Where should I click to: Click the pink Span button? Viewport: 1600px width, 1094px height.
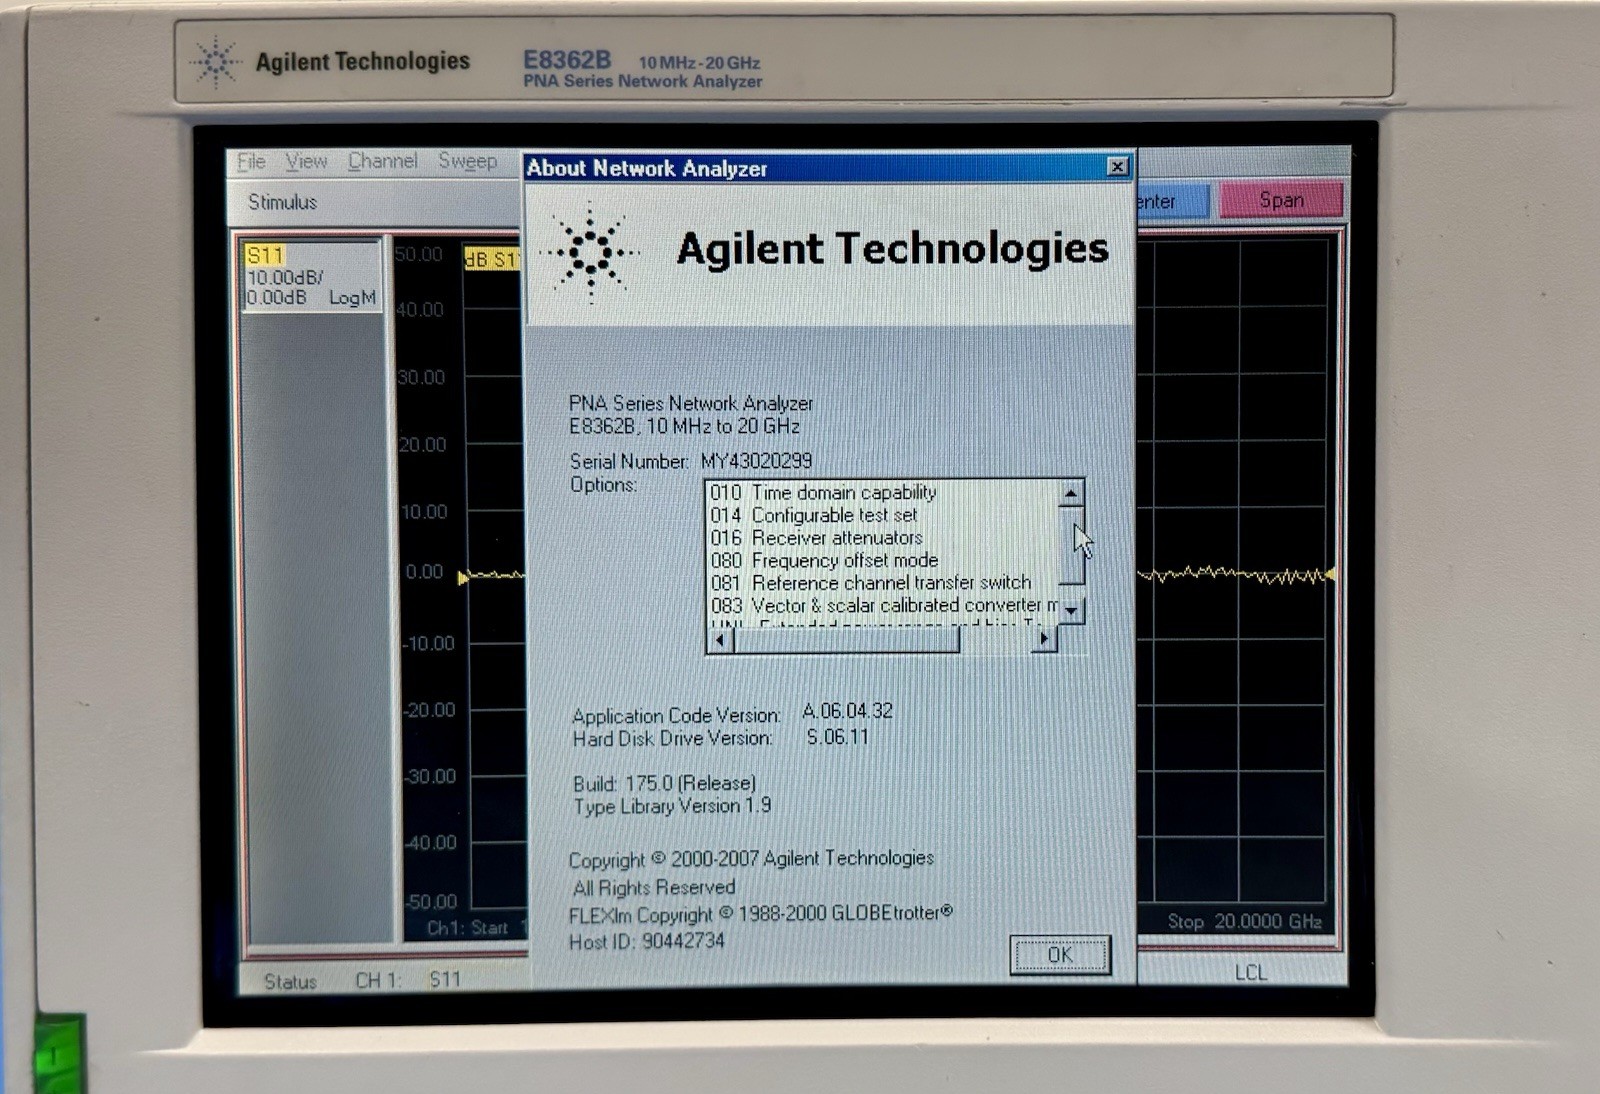pos(1281,200)
